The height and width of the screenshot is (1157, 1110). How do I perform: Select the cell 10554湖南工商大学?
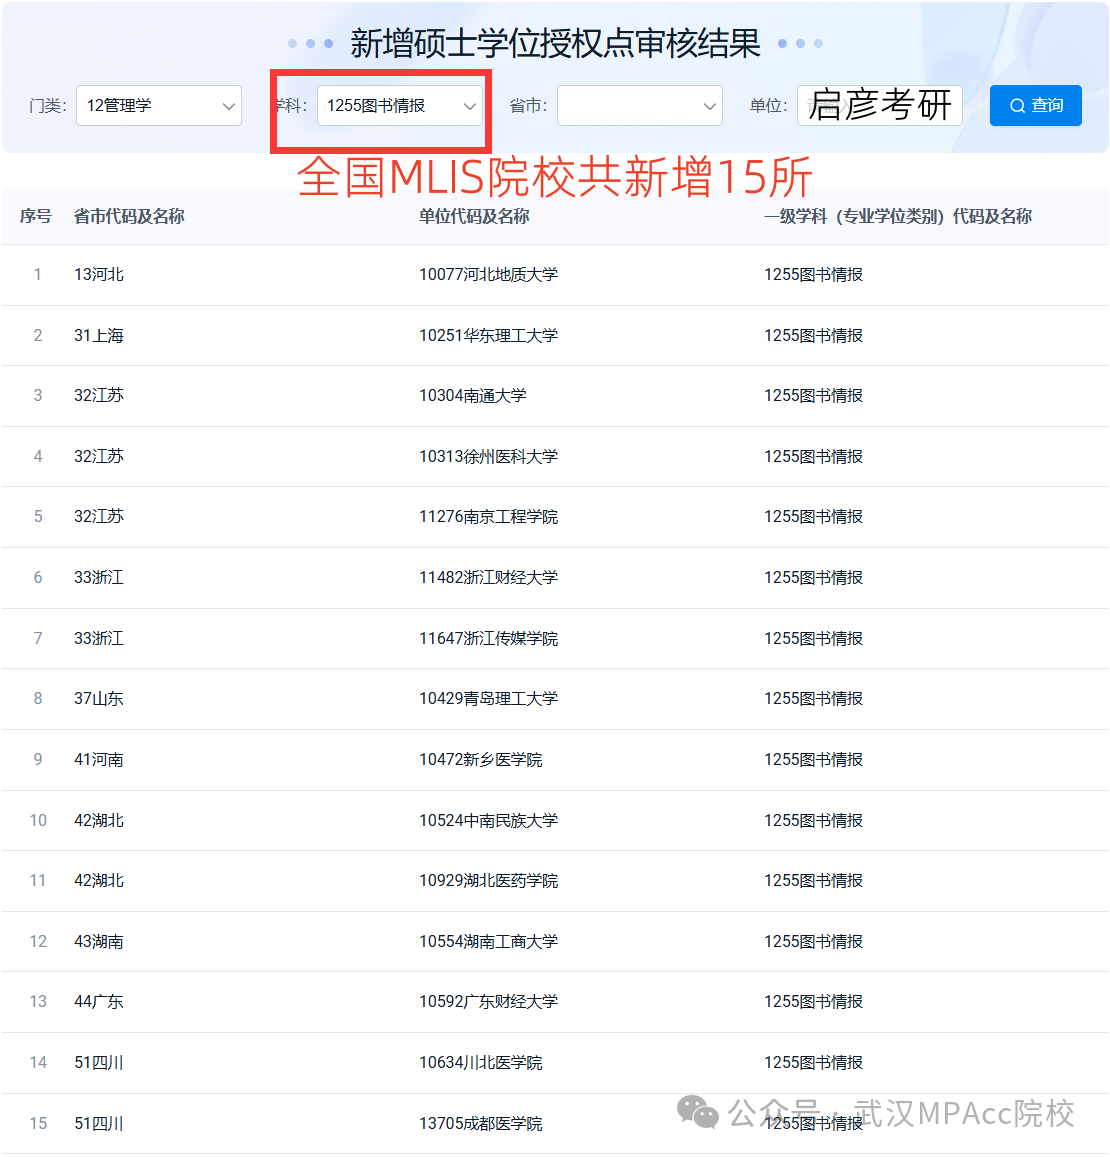[489, 941]
